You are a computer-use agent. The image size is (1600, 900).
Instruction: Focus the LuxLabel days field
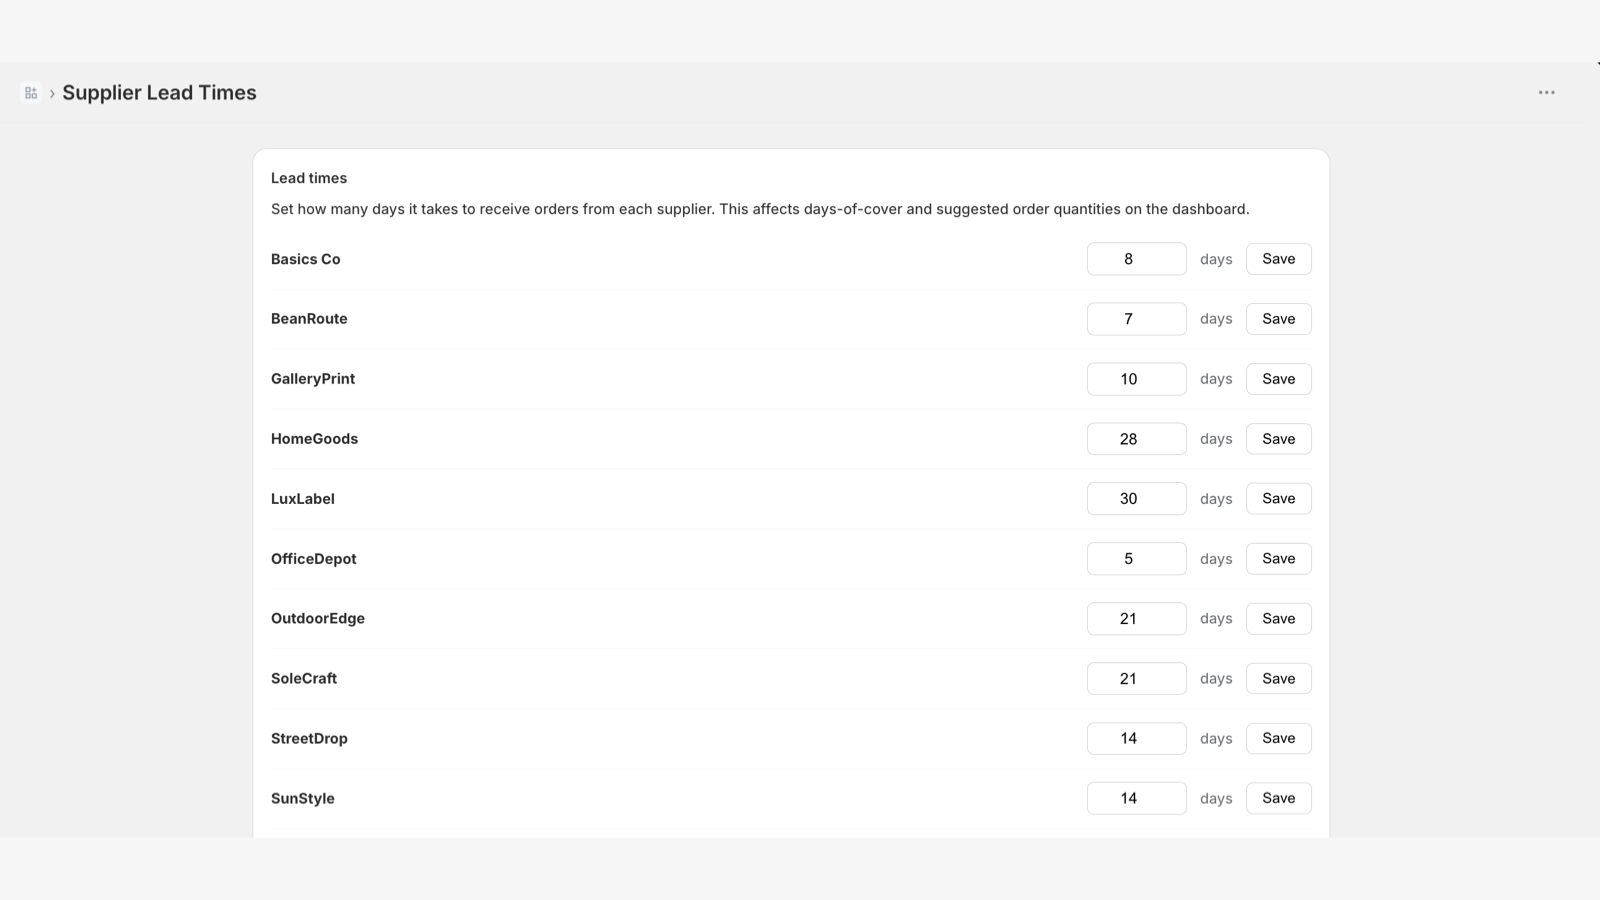tap(1136, 499)
